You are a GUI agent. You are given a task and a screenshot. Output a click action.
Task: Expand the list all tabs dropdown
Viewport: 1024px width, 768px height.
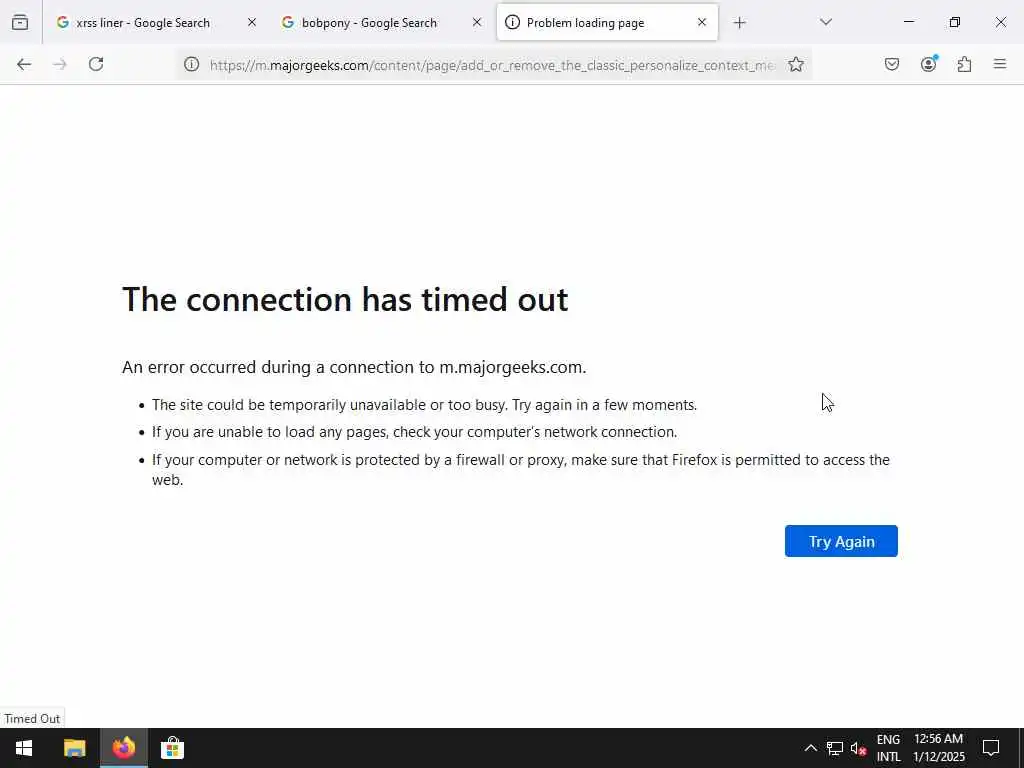coord(826,22)
